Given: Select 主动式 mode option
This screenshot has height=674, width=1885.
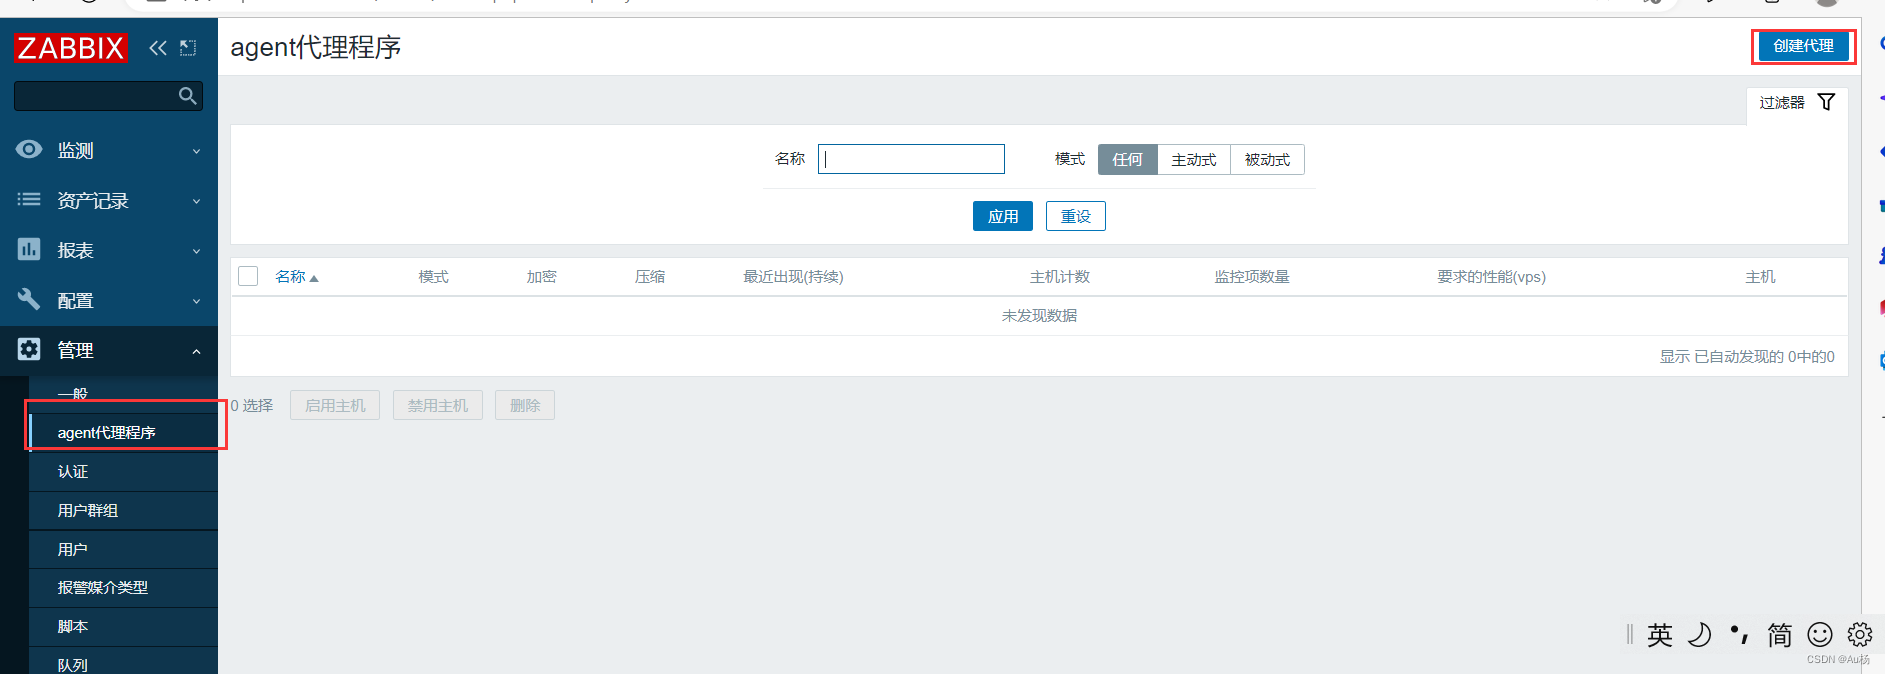Looking at the screenshot, I should click(x=1194, y=160).
